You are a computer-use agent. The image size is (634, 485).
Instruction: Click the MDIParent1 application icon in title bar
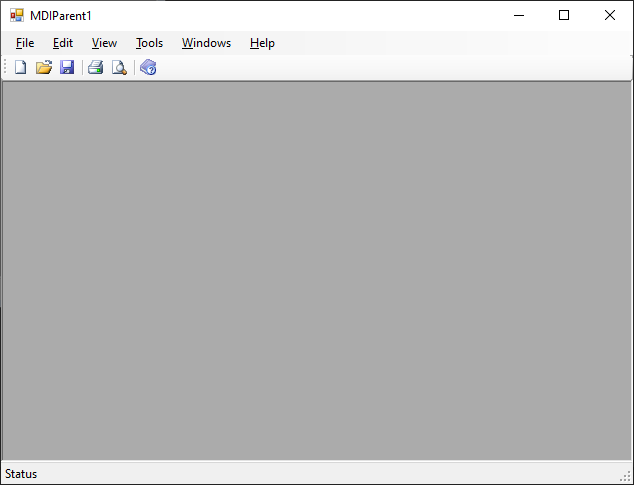point(17,15)
